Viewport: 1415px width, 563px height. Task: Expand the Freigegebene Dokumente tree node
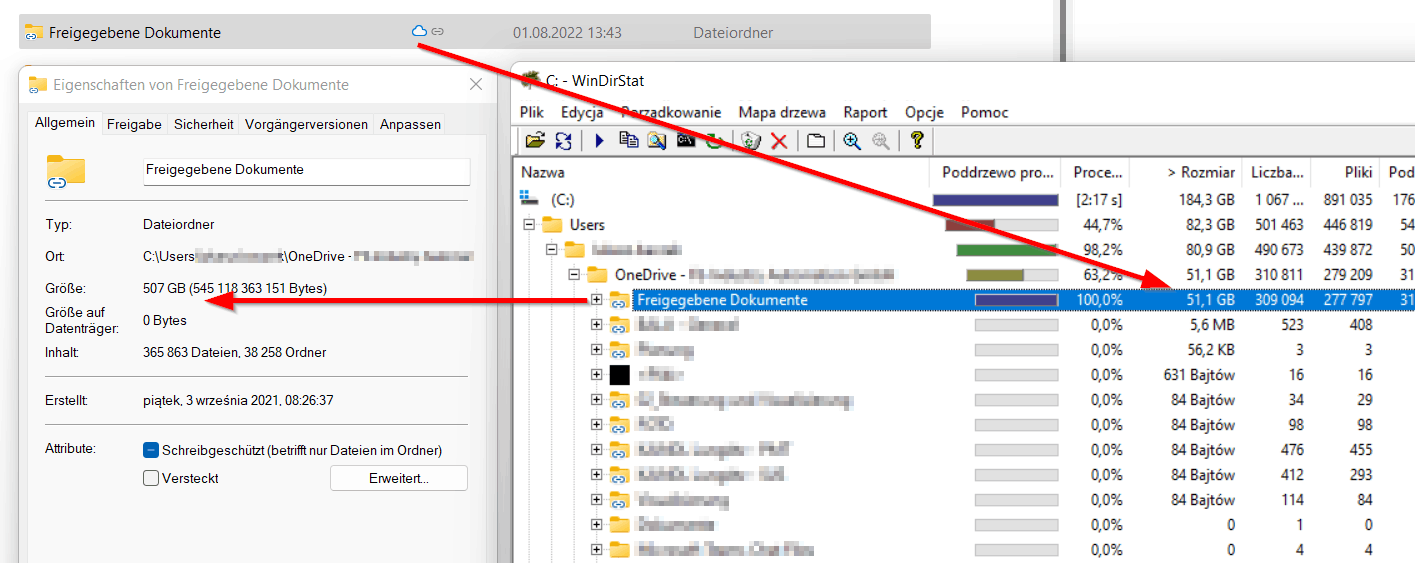tap(597, 299)
